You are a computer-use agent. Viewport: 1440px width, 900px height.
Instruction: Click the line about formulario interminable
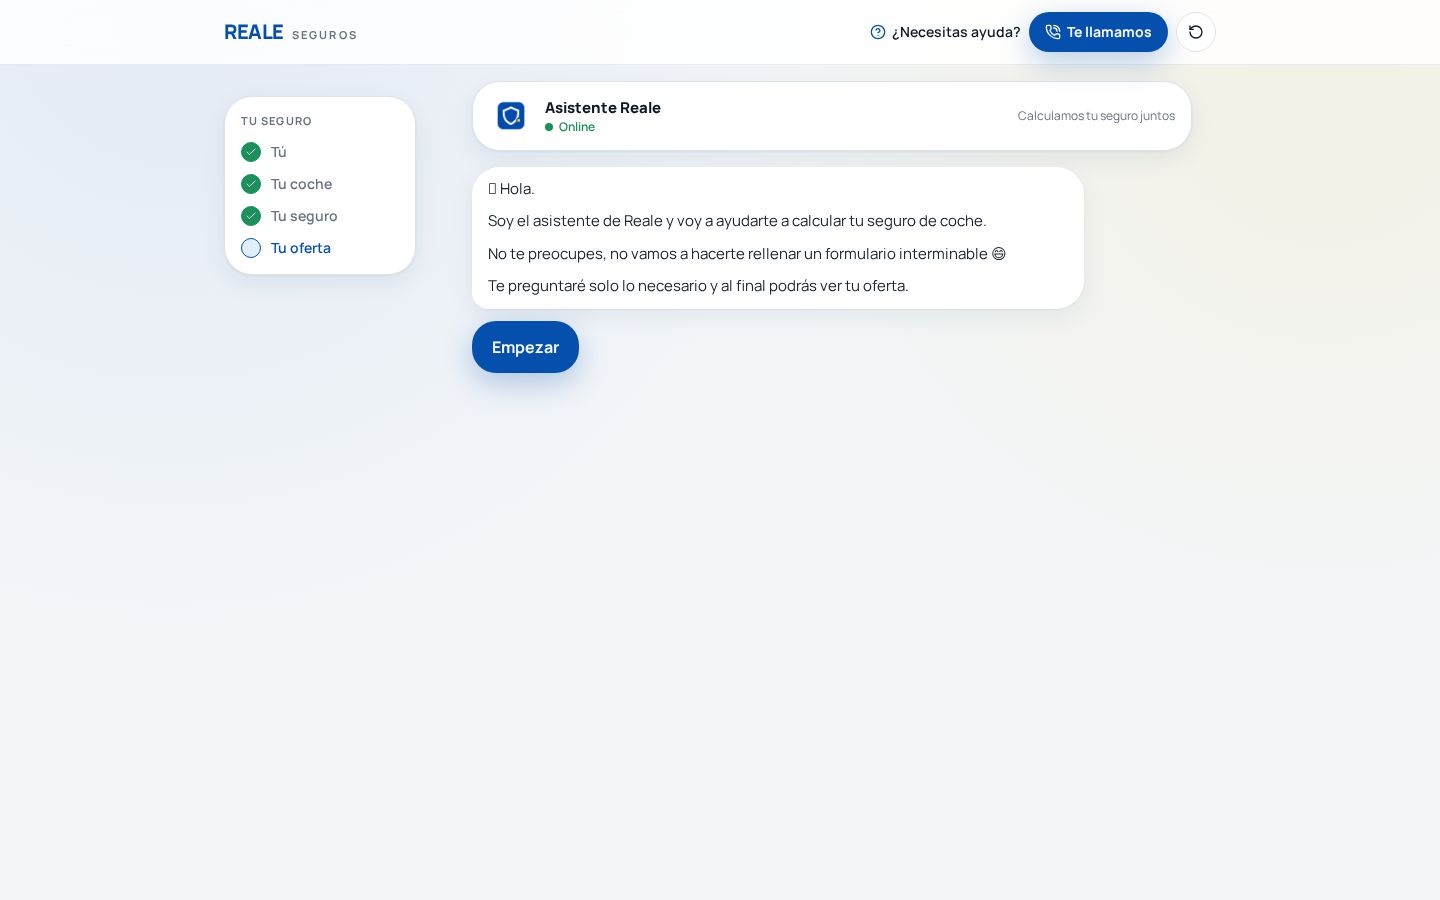click(x=747, y=254)
